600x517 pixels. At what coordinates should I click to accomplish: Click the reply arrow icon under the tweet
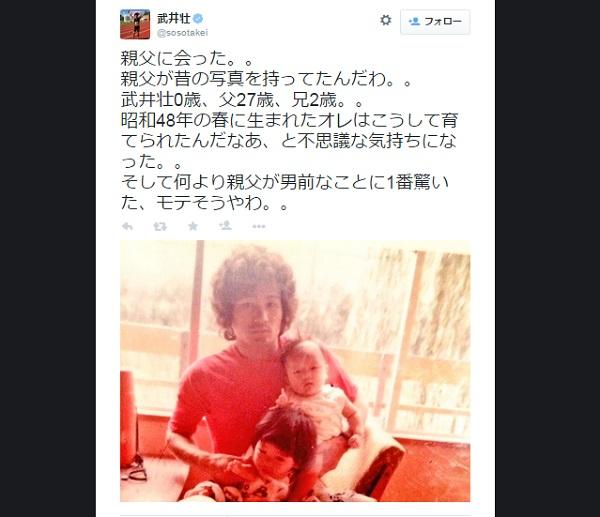(x=127, y=227)
